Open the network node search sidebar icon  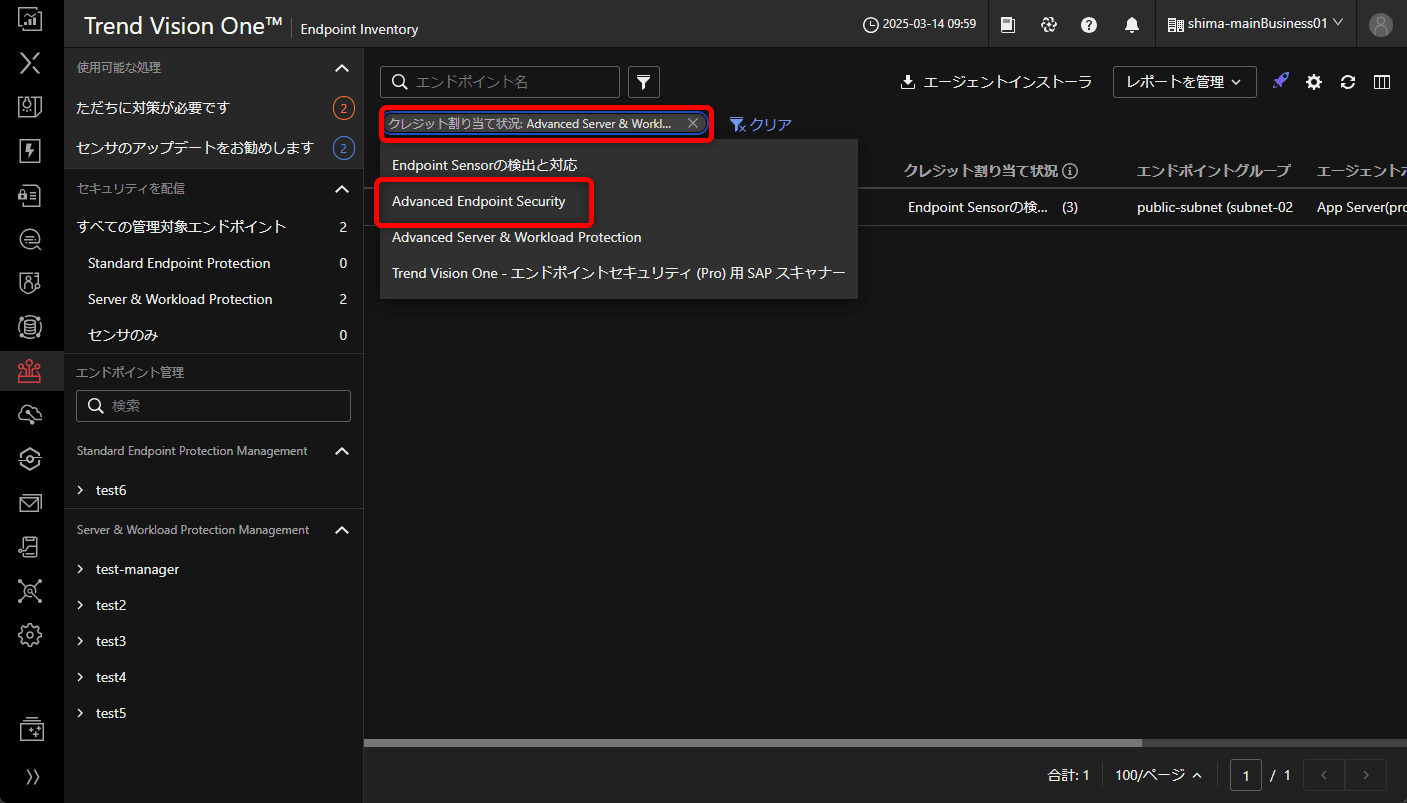31,591
